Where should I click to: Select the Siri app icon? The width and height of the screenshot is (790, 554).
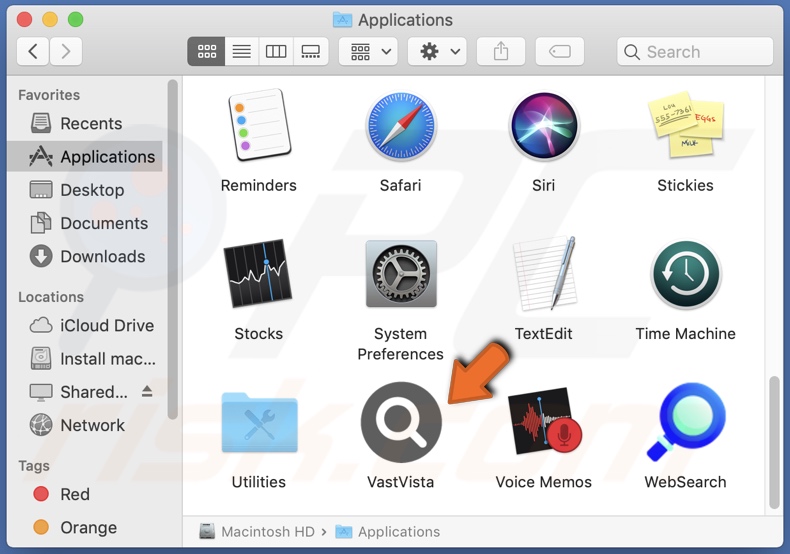pyautogui.click(x=544, y=126)
